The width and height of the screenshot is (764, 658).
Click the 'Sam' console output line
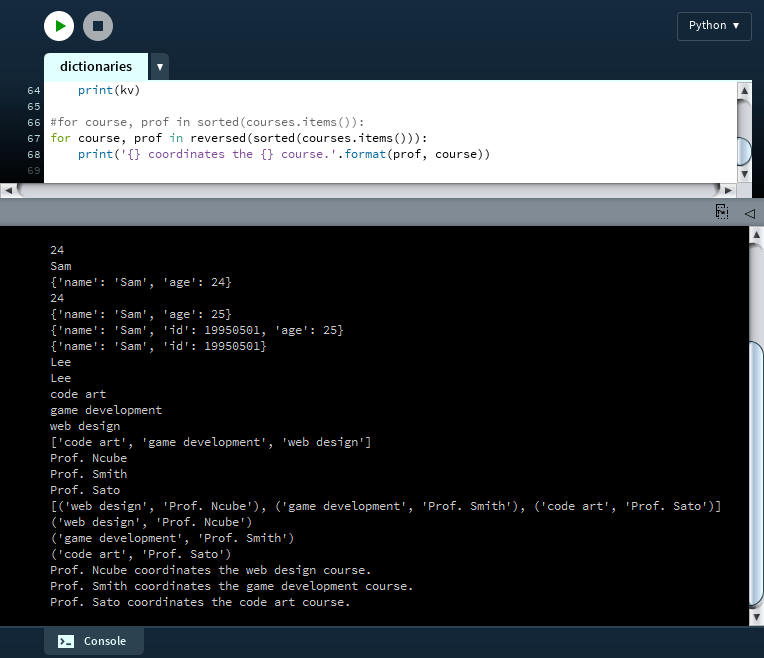click(x=61, y=266)
